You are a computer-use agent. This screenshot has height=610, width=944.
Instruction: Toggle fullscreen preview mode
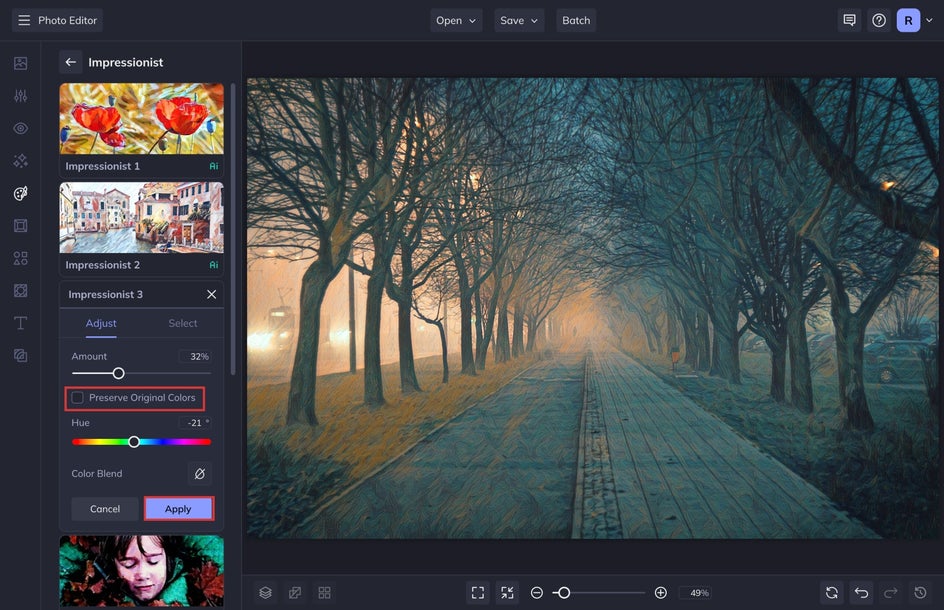click(x=479, y=592)
